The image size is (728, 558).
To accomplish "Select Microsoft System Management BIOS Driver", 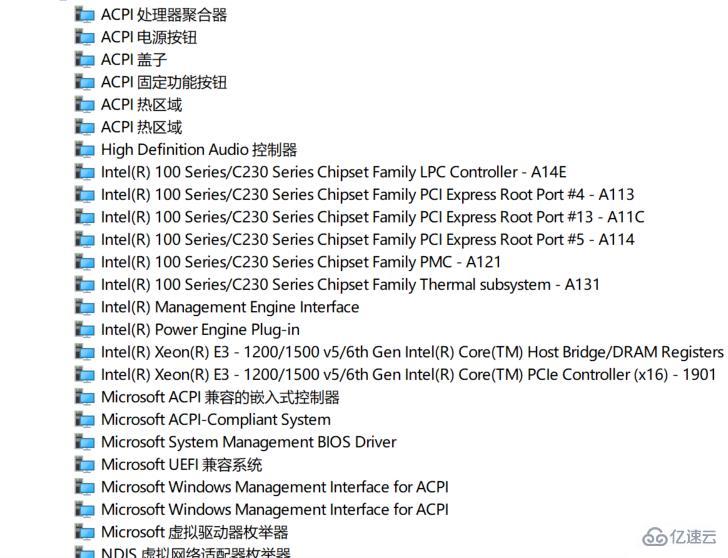I will click(x=248, y=442).
